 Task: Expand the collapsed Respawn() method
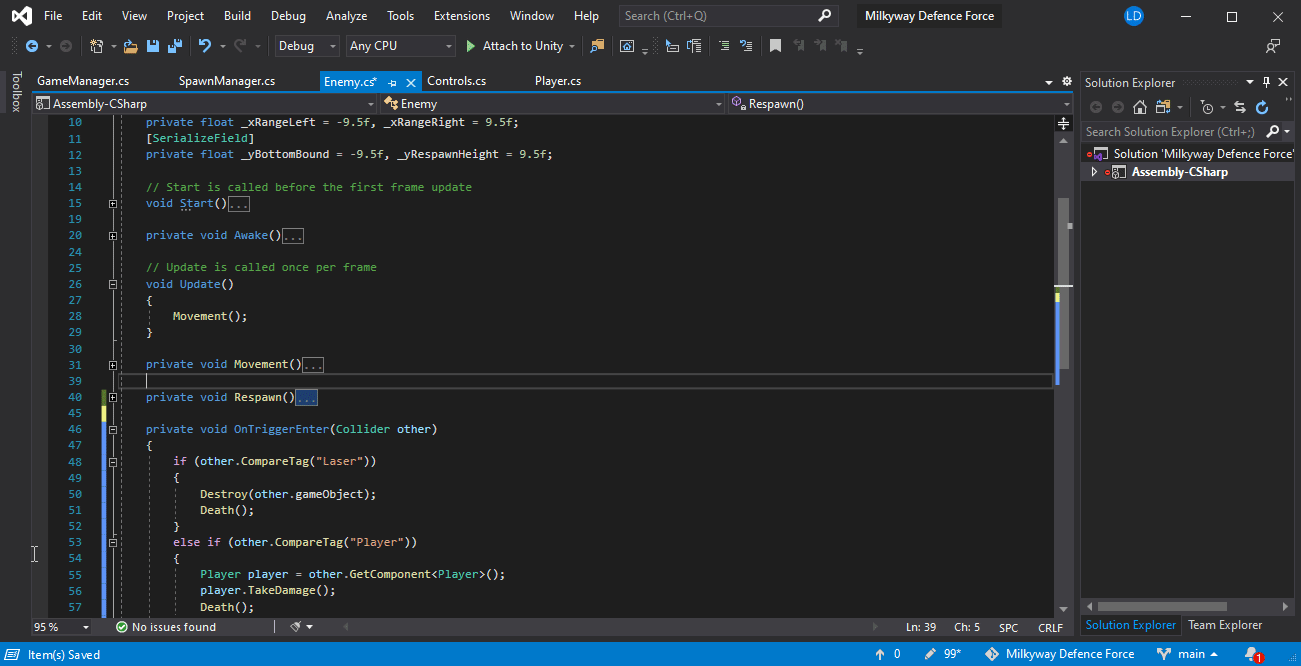coord(113,397)
